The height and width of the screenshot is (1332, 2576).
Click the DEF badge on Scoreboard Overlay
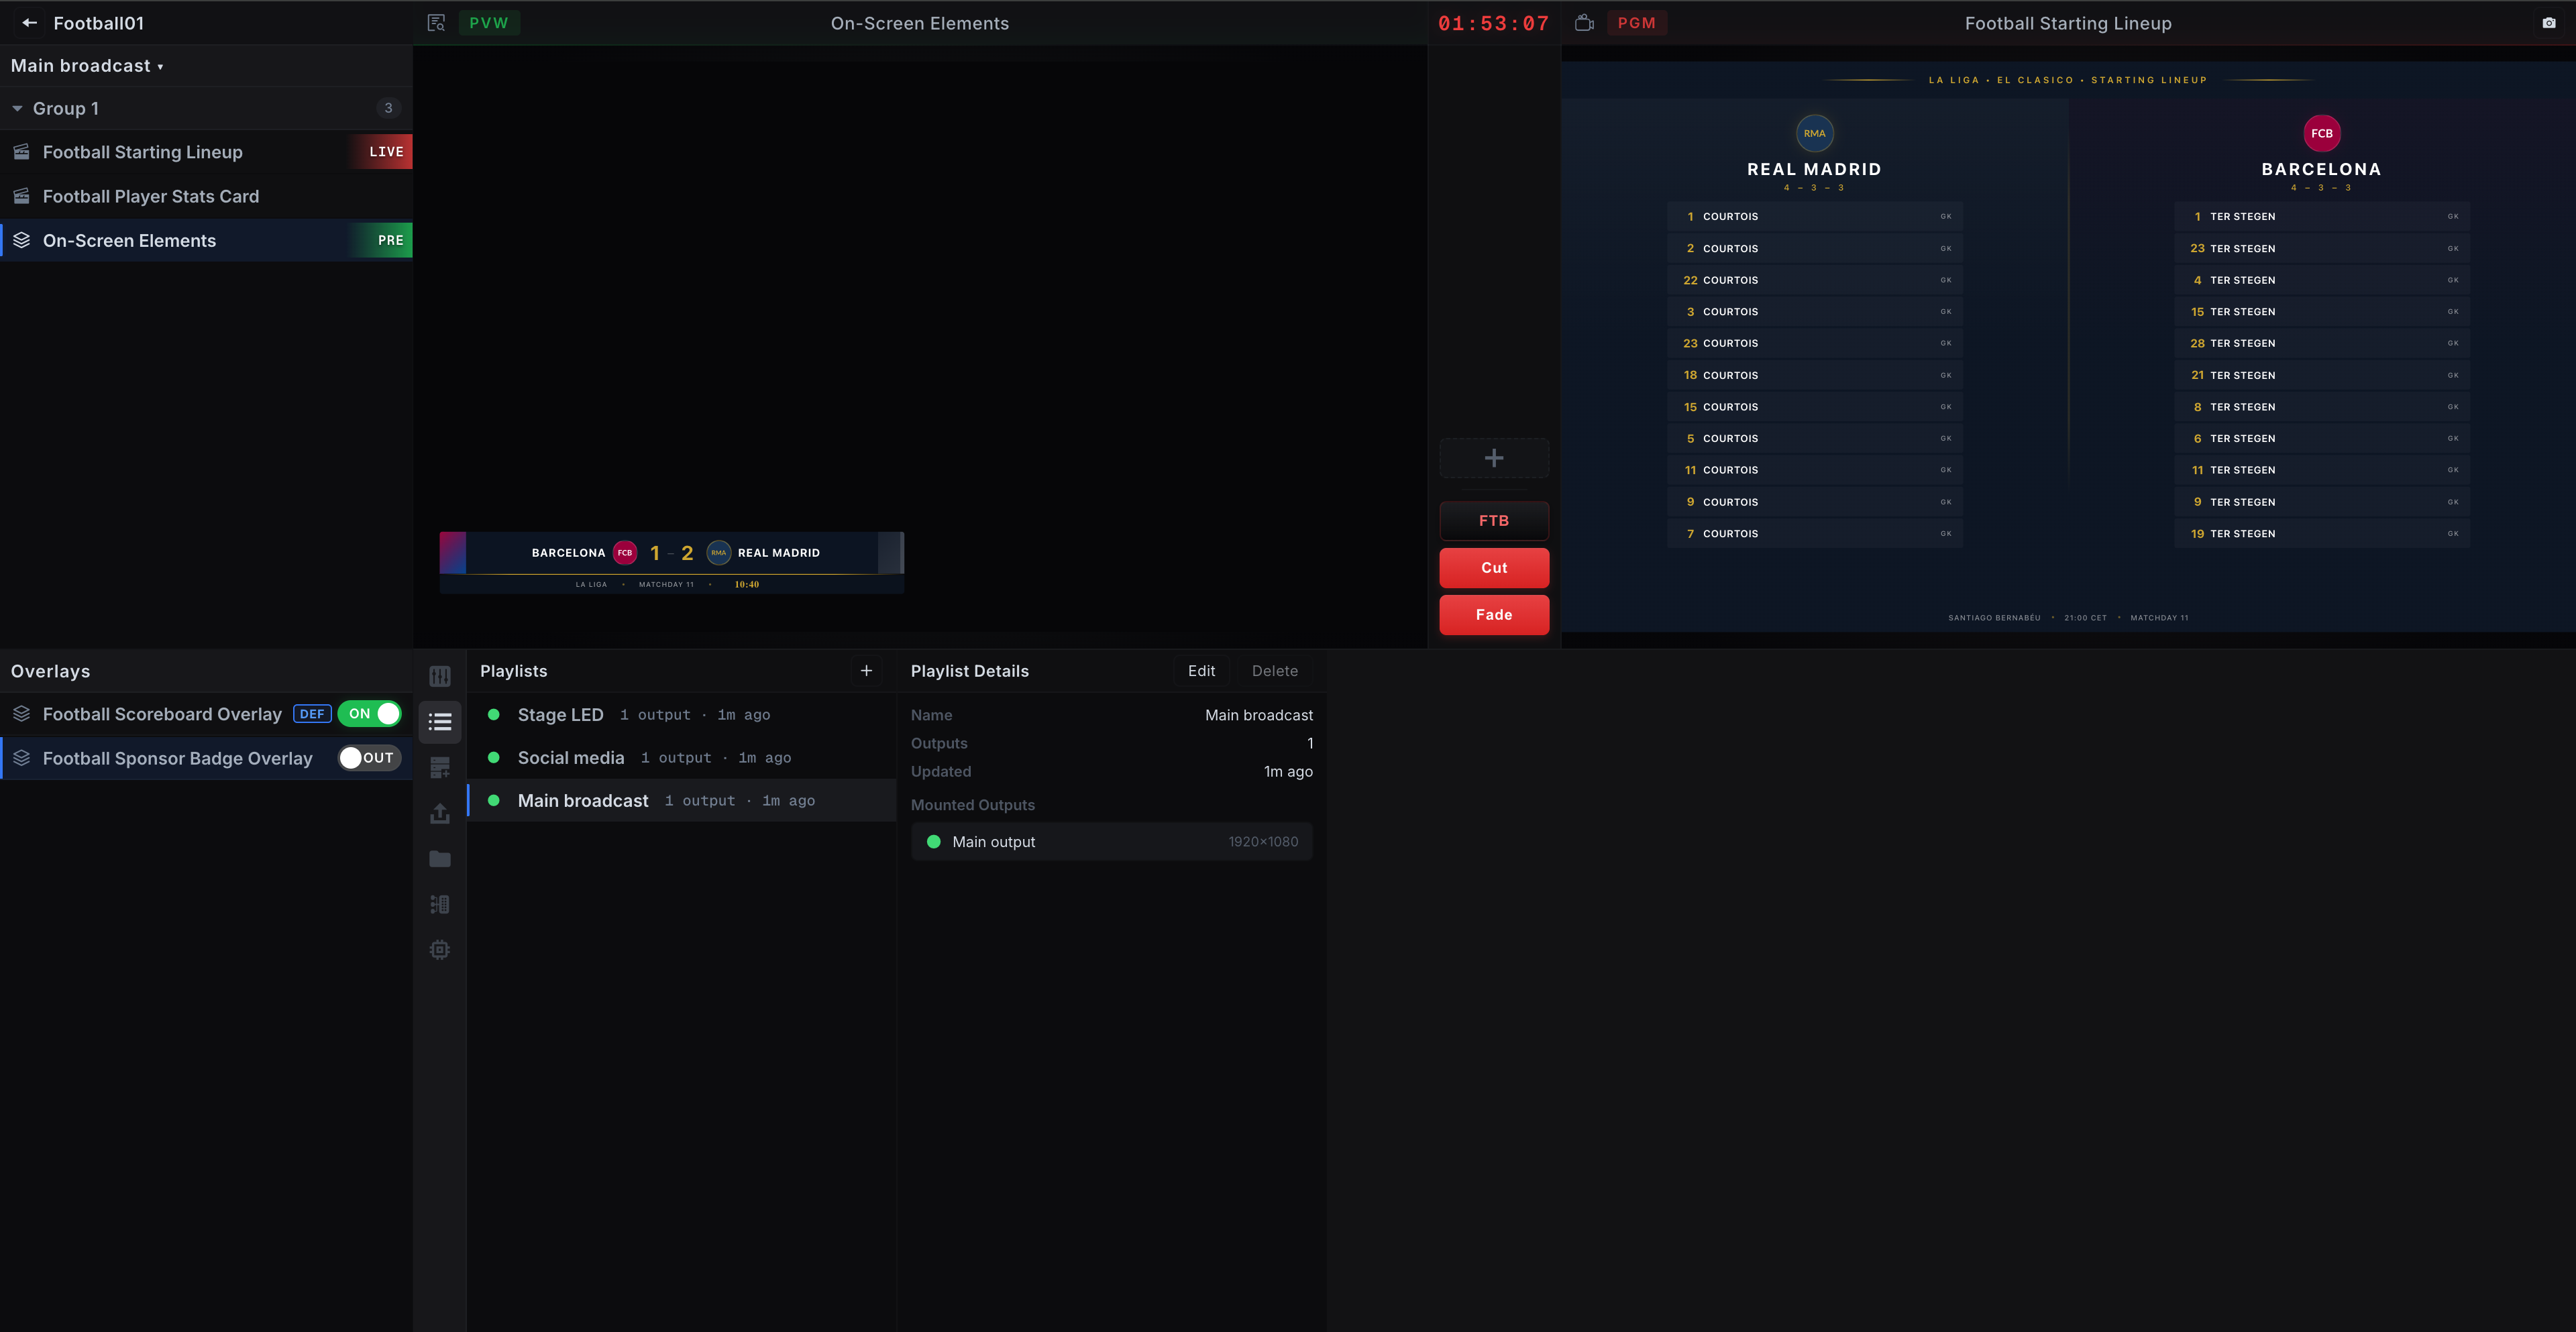pos(312,714)
